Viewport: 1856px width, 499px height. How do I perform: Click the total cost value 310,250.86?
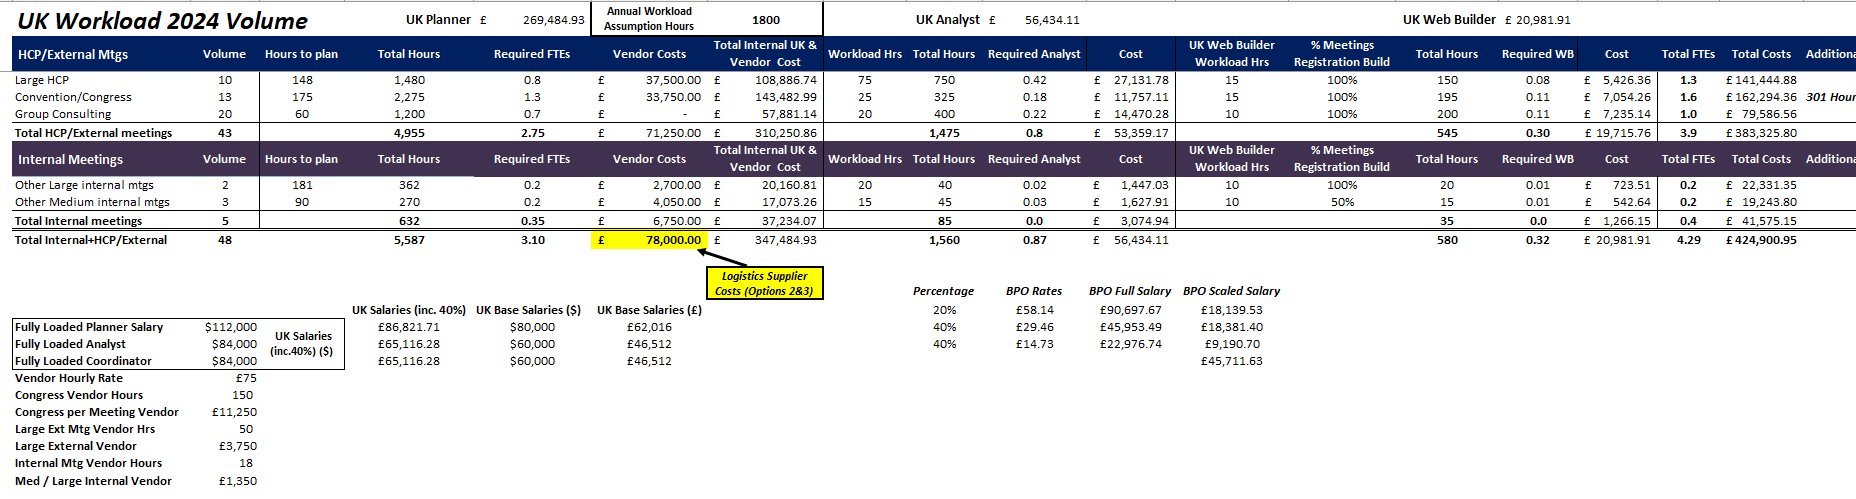[x=785, y=133]
